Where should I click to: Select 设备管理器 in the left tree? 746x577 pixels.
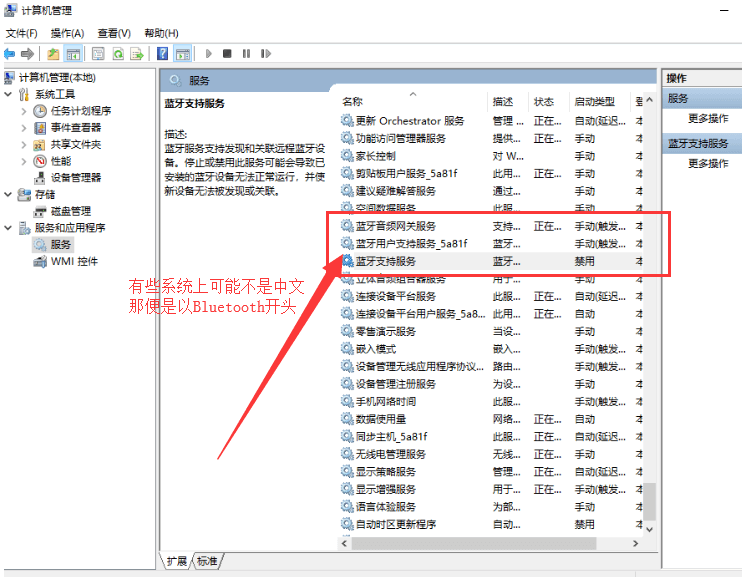point(75,177)
